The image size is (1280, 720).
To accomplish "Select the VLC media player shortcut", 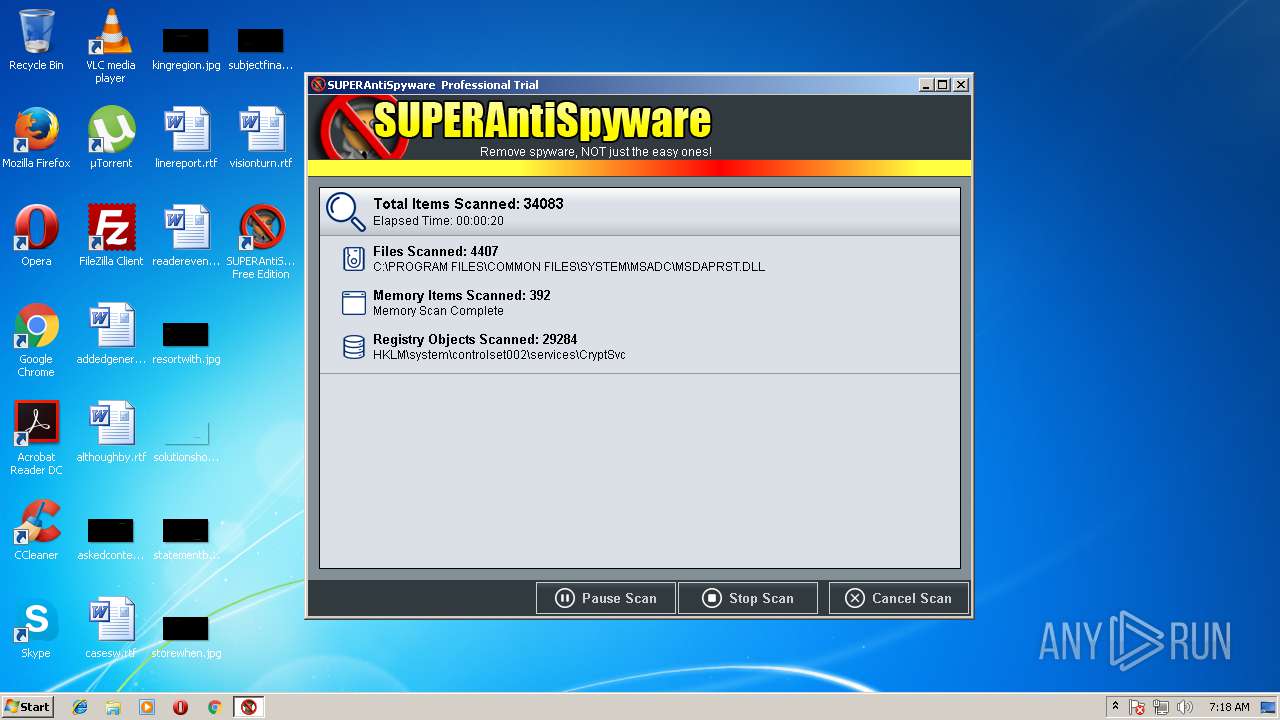I will pos(110,46).
